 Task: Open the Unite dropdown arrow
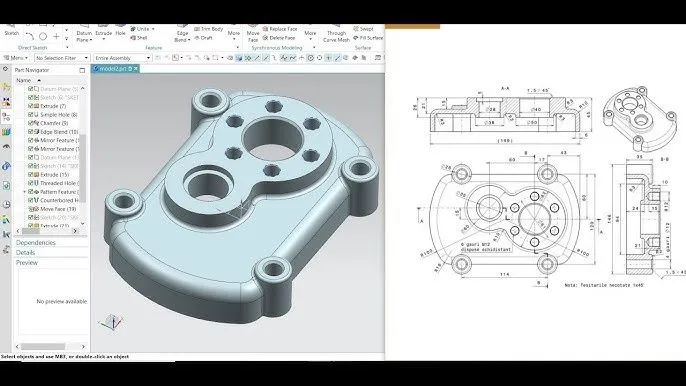coord(153,29)
